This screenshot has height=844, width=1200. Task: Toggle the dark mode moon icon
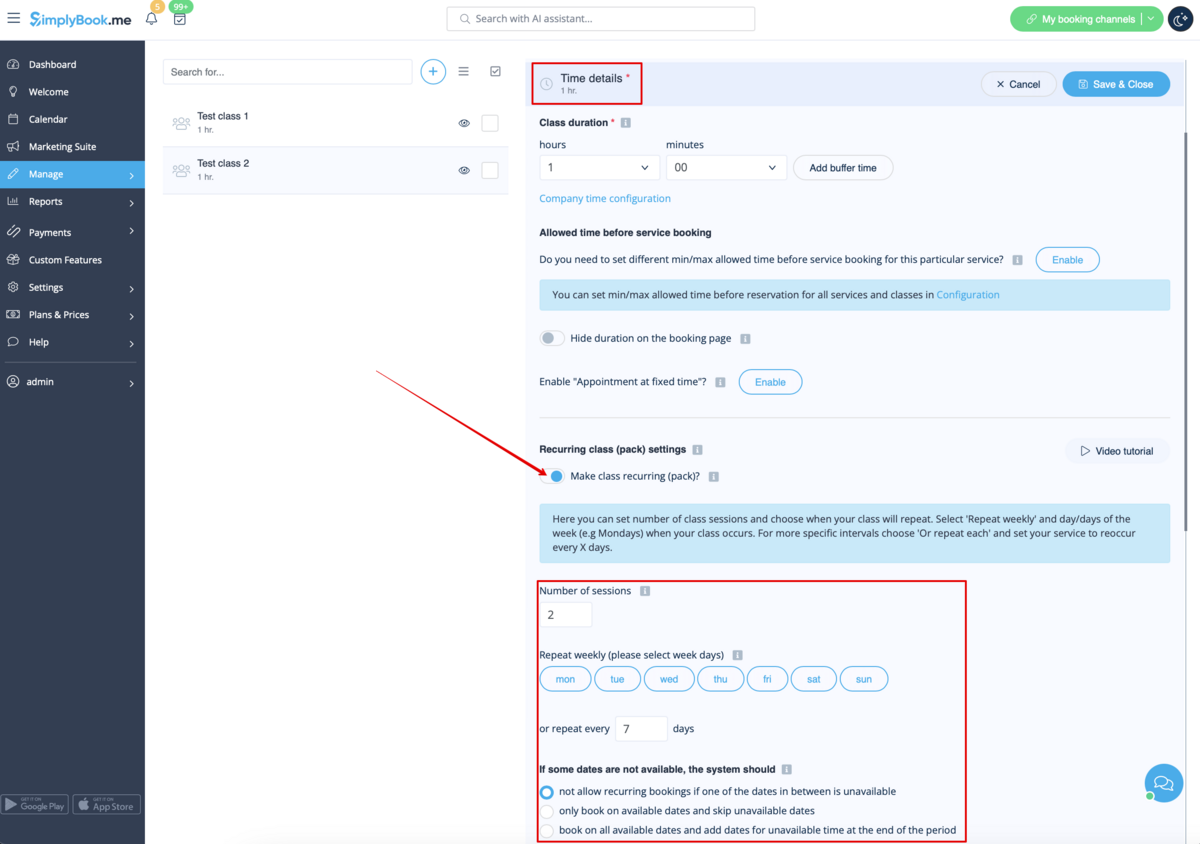coord(1180,19)
